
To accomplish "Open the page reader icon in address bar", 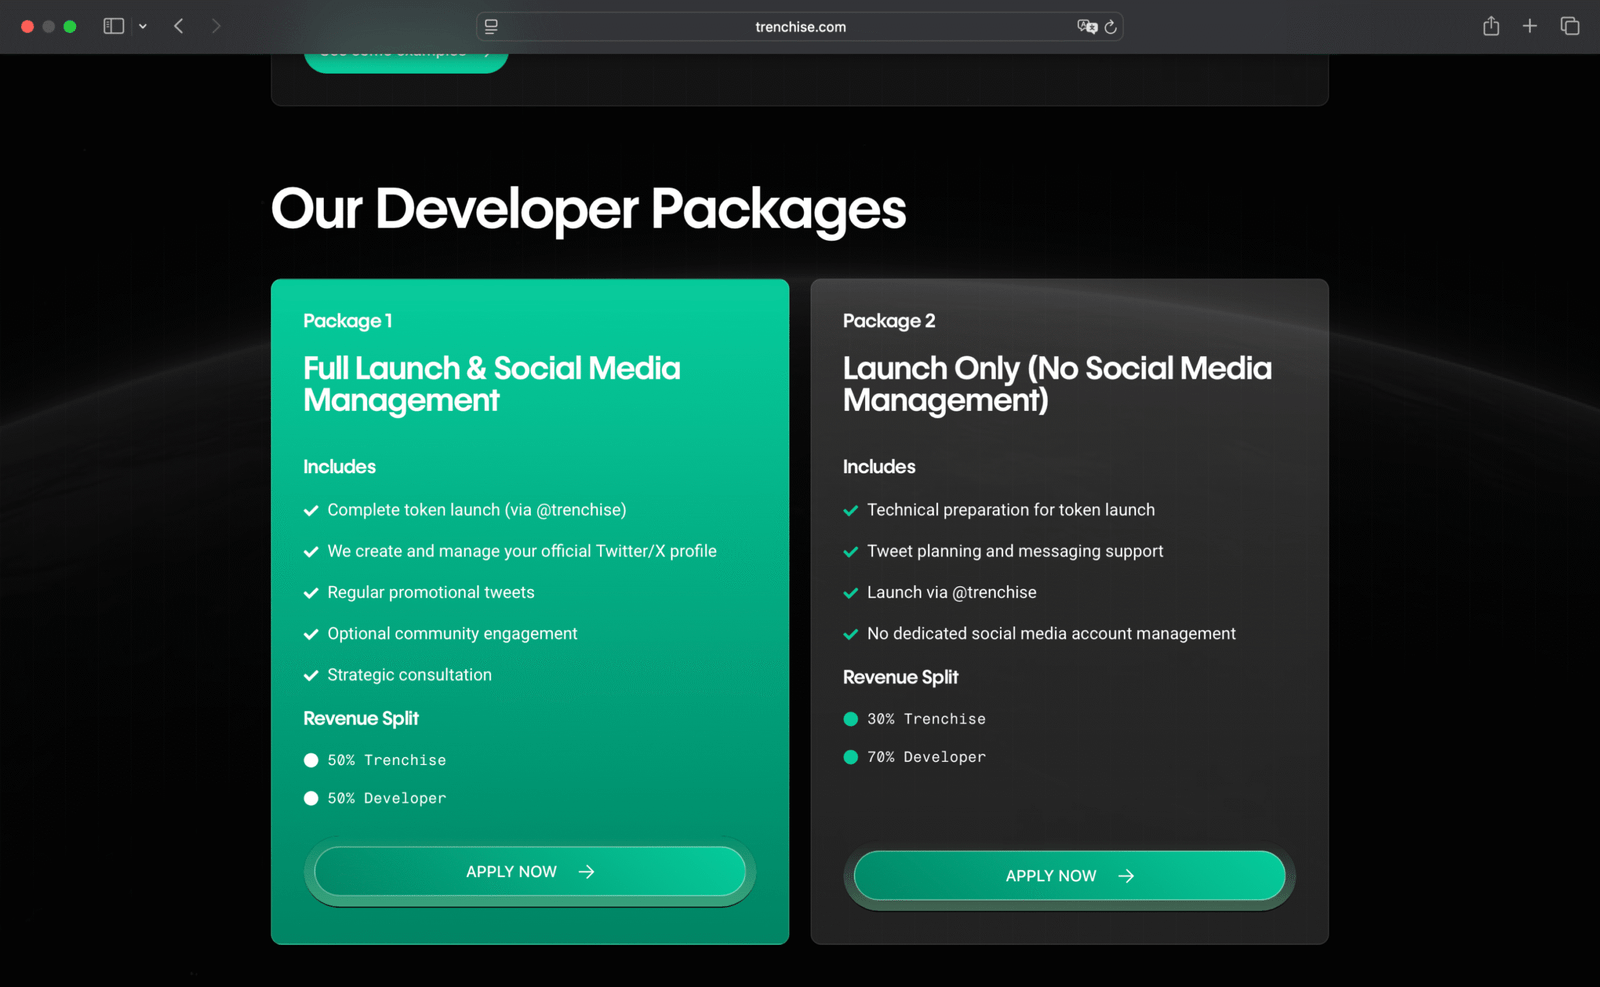I will click(x=491, y=27).
